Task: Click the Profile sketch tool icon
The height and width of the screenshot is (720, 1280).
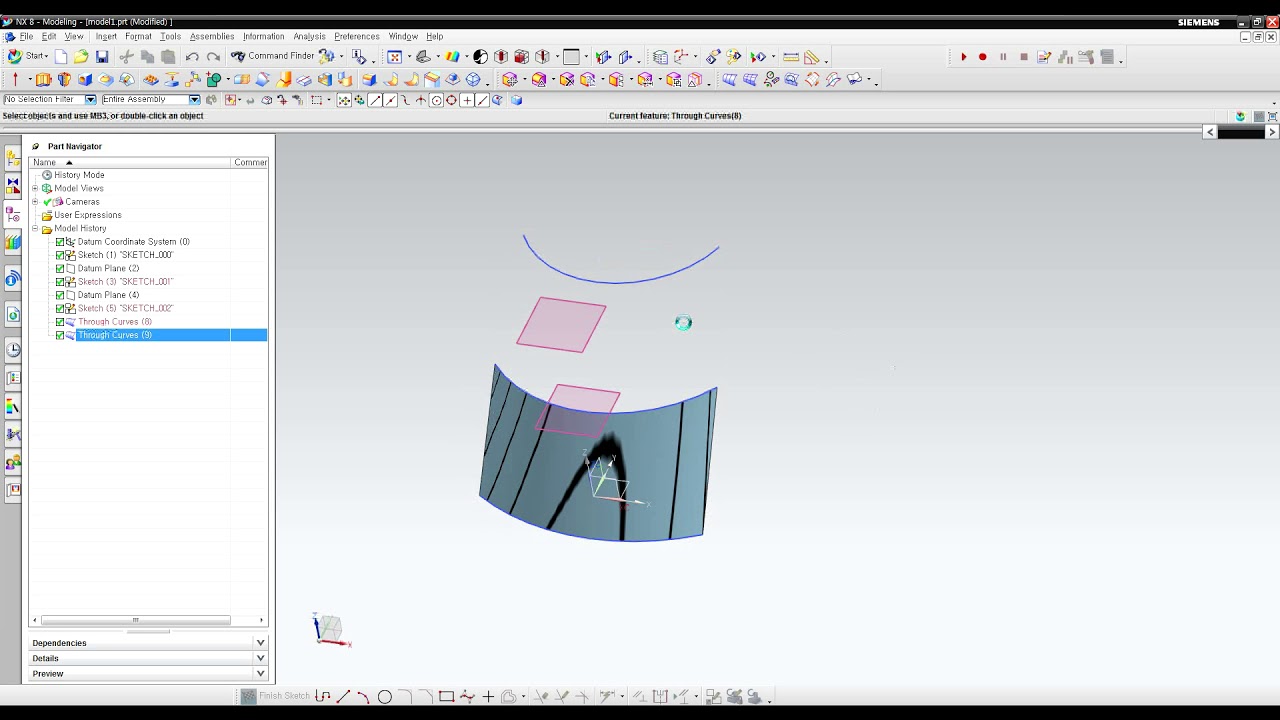Action: pyautogui.click(x=323, y=696)
